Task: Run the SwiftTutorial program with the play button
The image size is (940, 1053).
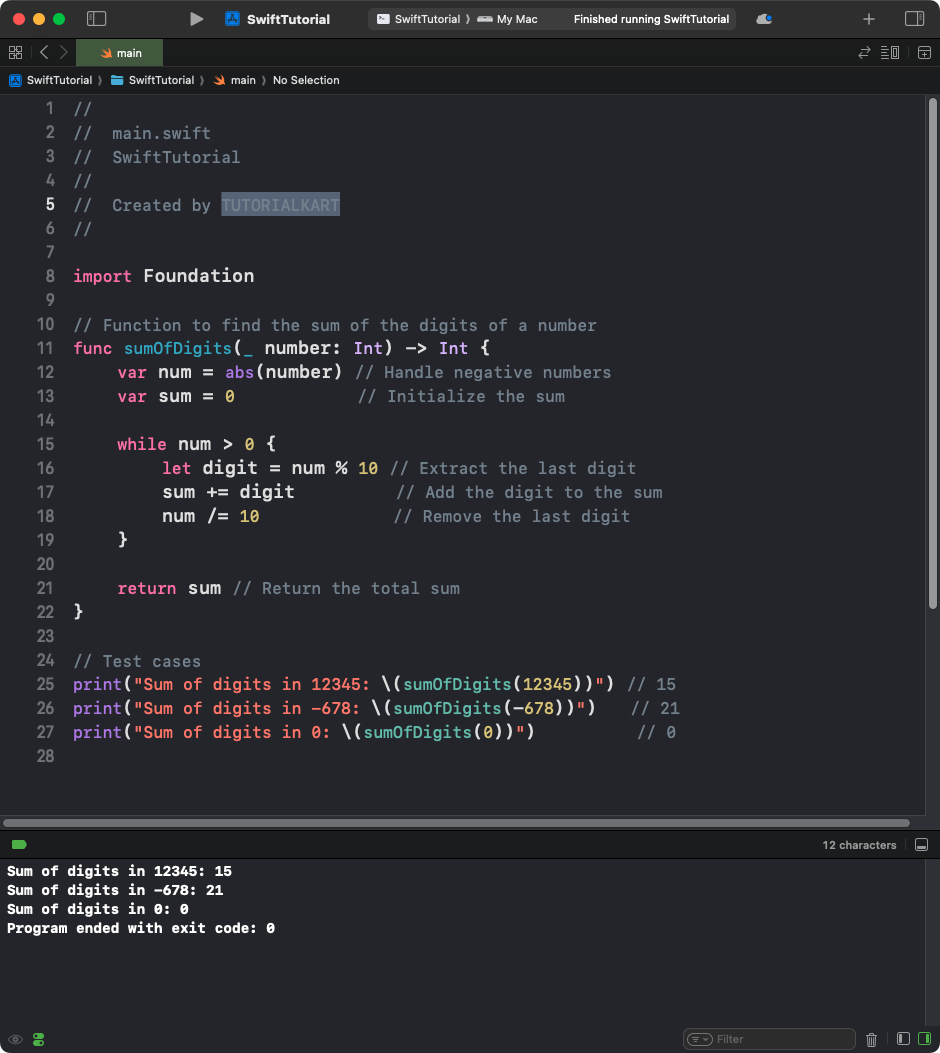Action: pos(196,18)
